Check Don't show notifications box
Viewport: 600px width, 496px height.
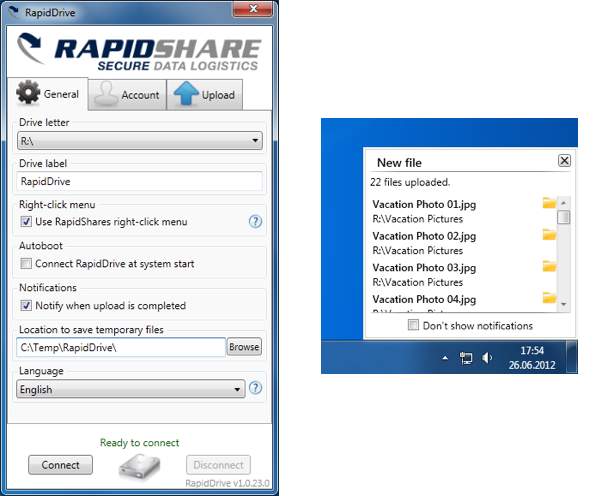[413, 325]
